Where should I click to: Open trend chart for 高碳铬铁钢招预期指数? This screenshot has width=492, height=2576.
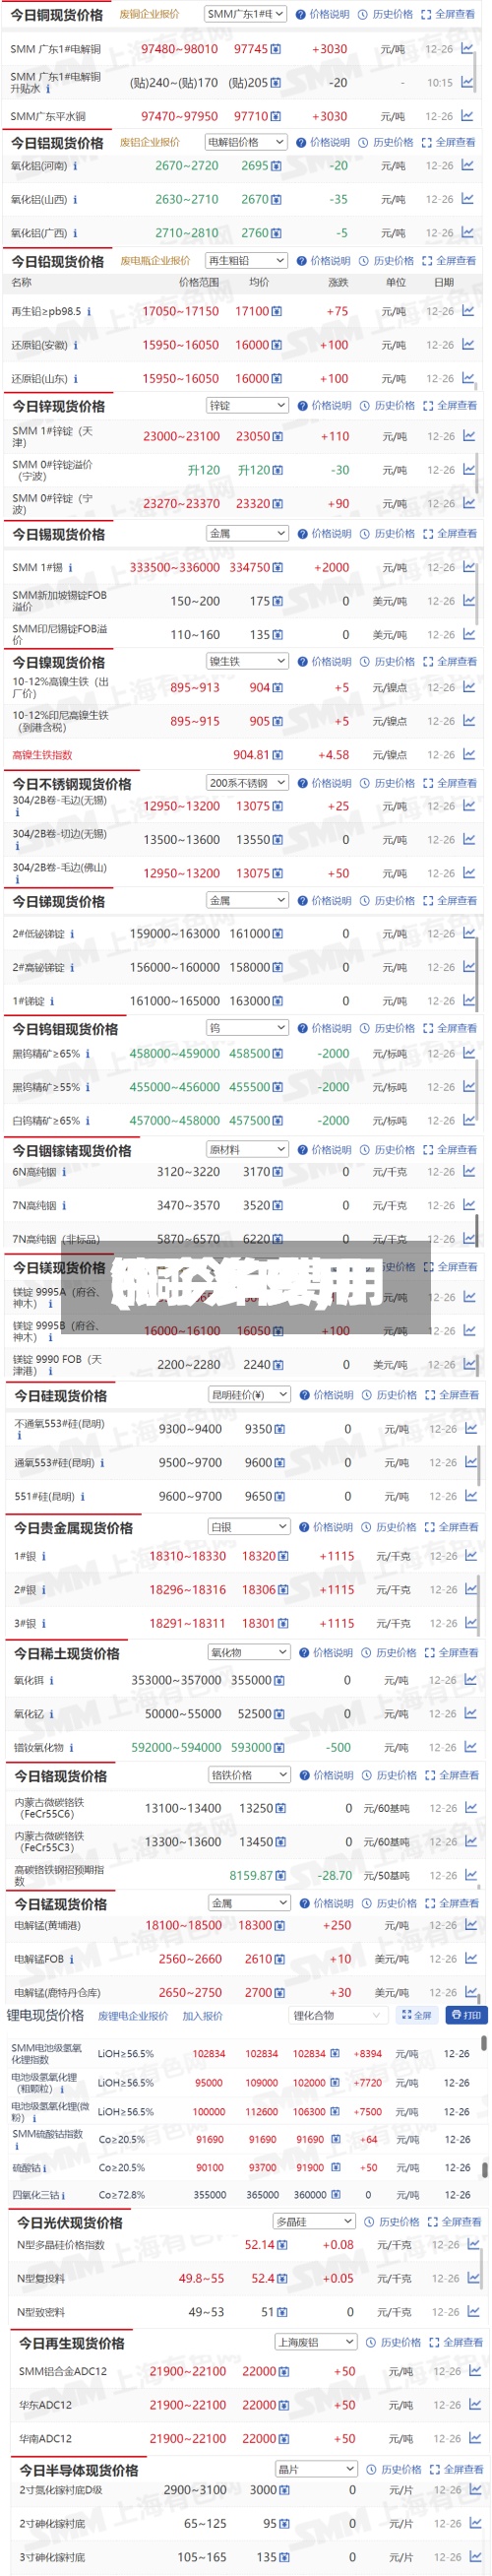tap(471, 1876)
